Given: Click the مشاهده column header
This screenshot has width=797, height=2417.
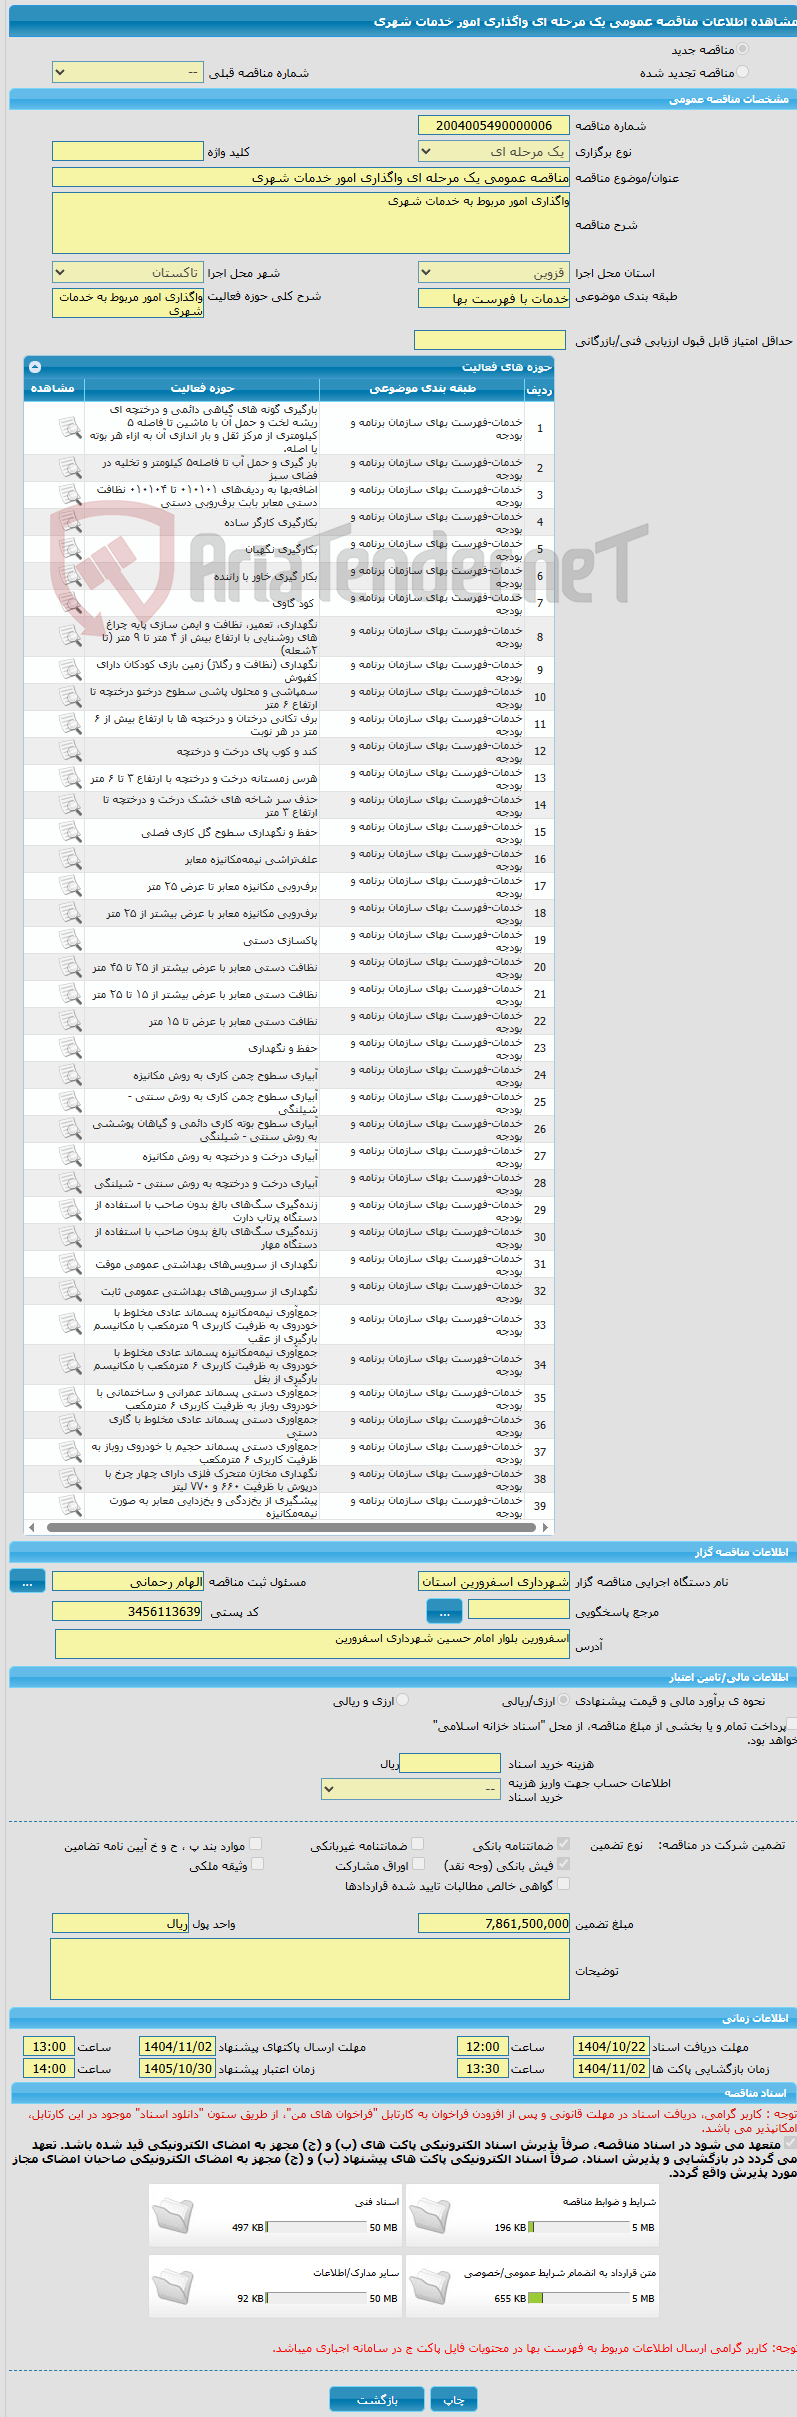Looking at the screenshot, I should click(53, 388).
